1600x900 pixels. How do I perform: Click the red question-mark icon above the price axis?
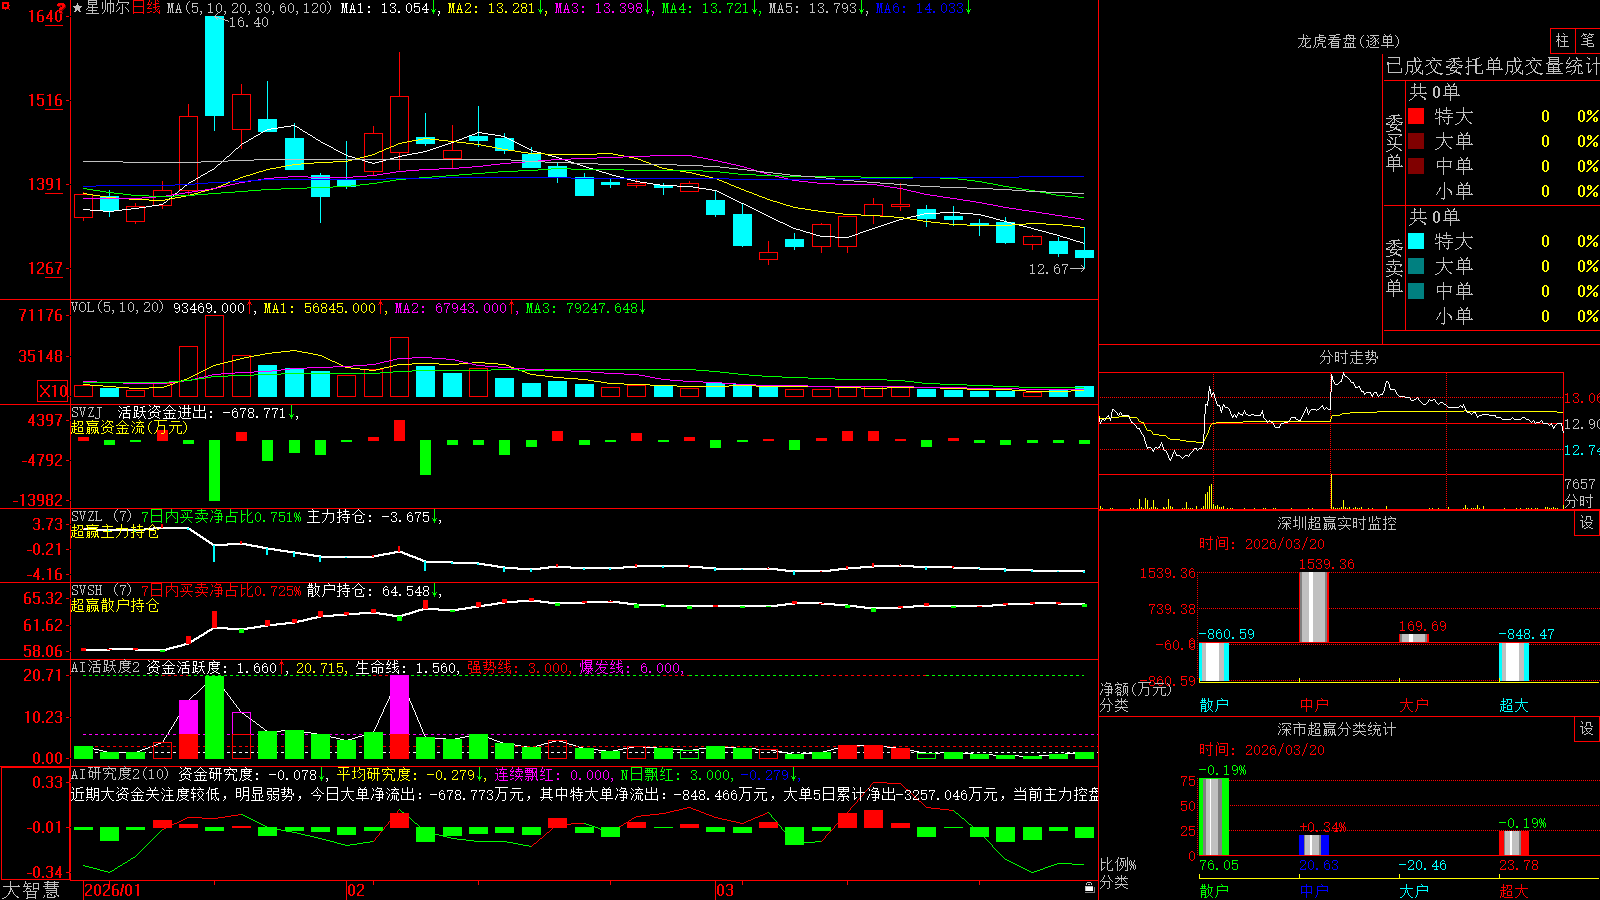tap(61, 8)
